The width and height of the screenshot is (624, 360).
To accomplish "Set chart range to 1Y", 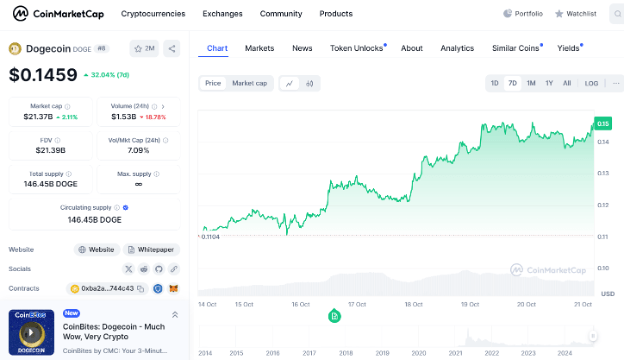I will click(549, 83).
